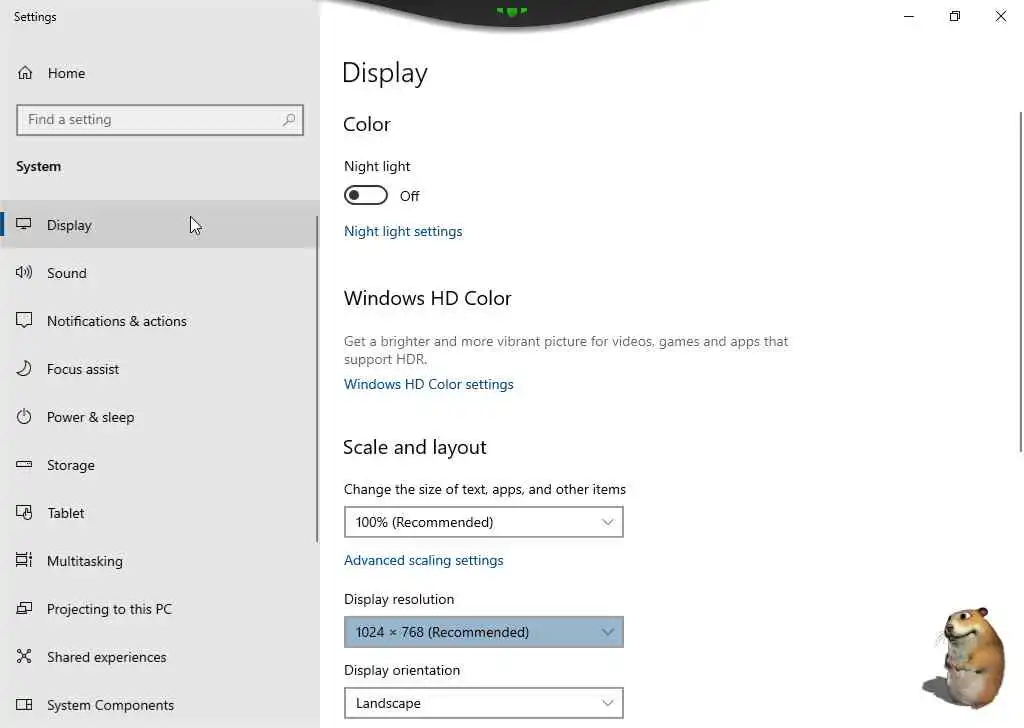Image resolution: width=1024 pixels, height=728 pixels.
Task: Click the Storage drive icon
Action: [24, 464]
